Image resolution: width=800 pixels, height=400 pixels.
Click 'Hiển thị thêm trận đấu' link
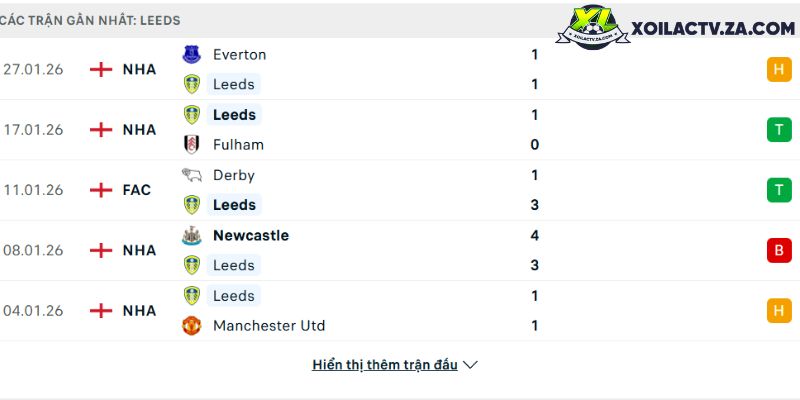[385, 365]
